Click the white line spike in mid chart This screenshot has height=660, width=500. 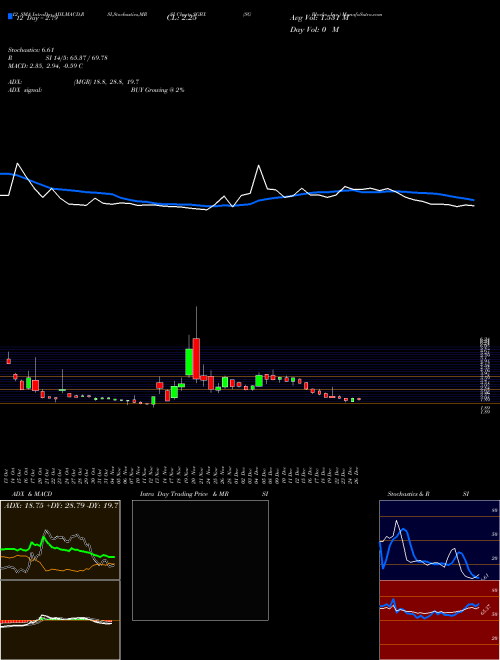(x=259, y=166)
